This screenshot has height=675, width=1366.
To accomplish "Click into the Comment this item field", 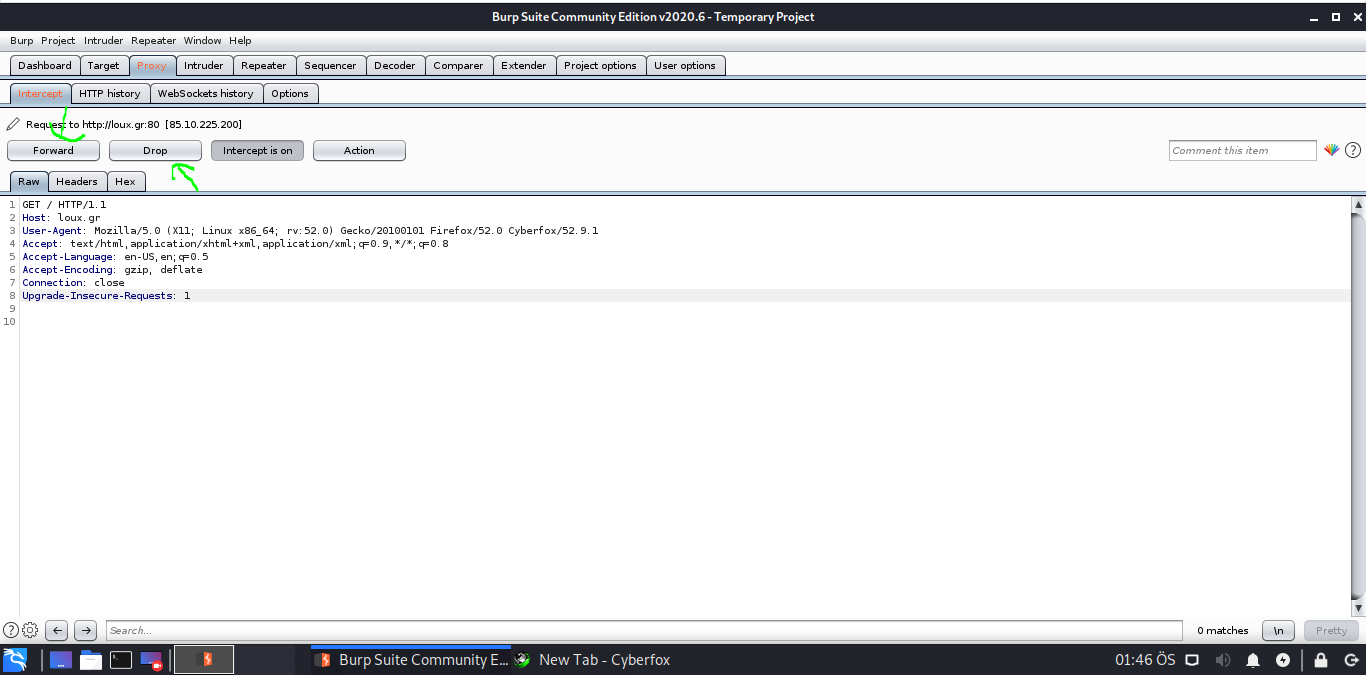I will [x=1243, y=150].
